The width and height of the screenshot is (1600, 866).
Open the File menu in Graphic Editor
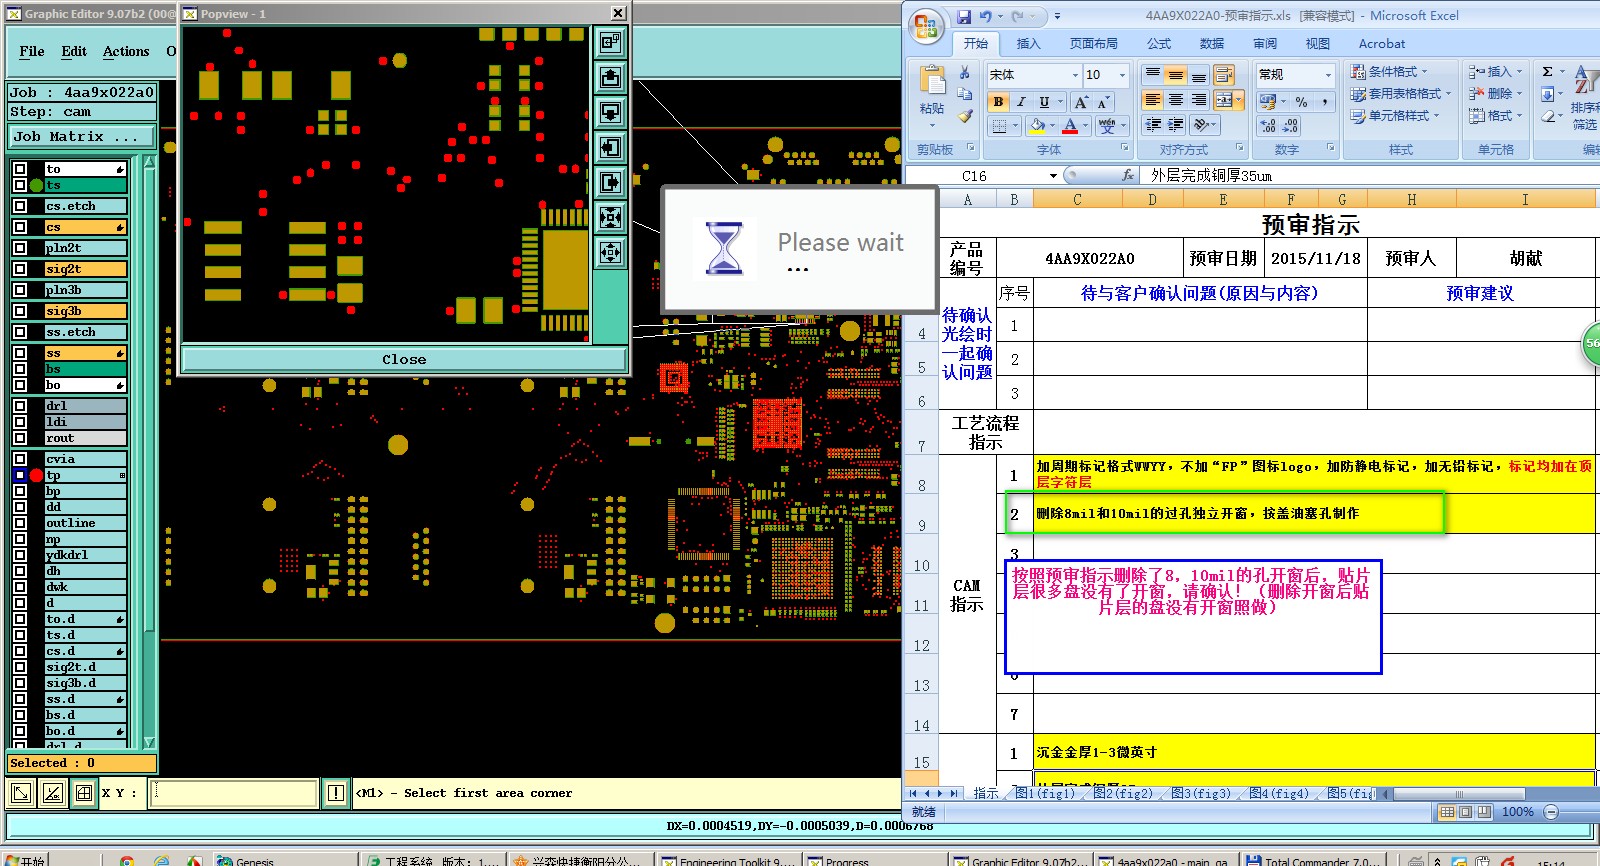tap(32, 51)
